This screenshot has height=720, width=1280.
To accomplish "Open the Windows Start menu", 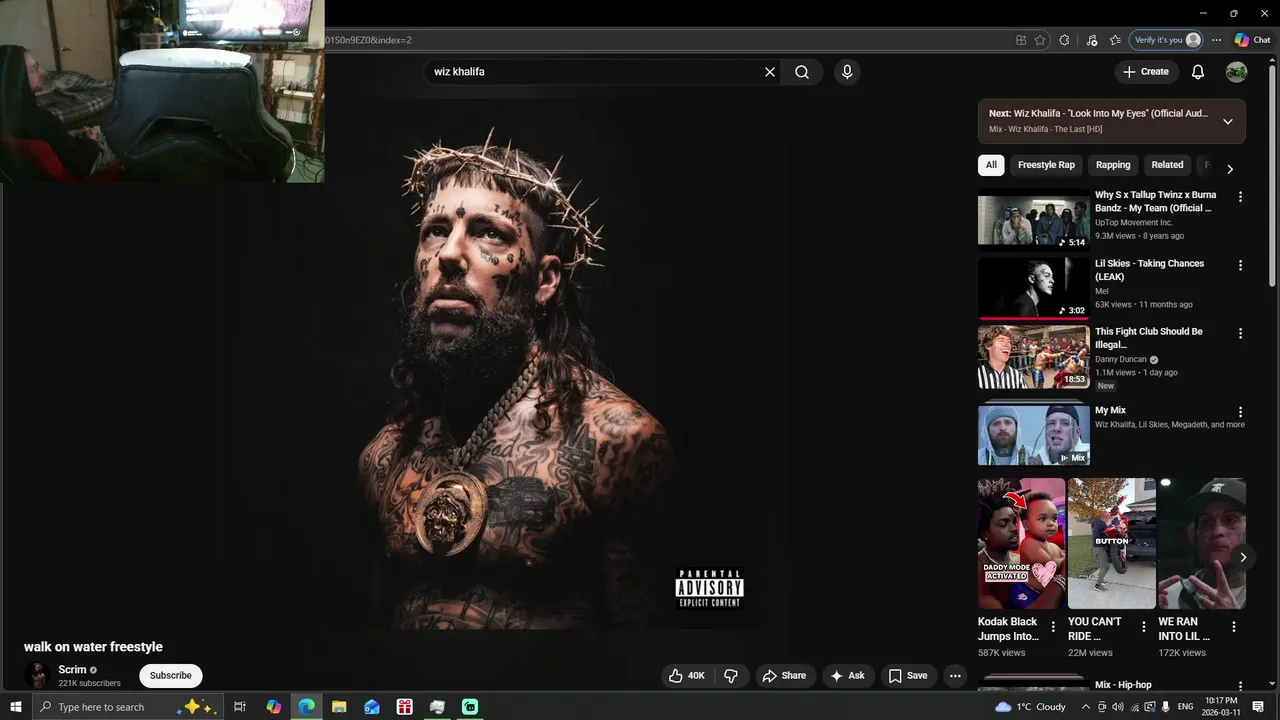I will [x=16, y=707].
